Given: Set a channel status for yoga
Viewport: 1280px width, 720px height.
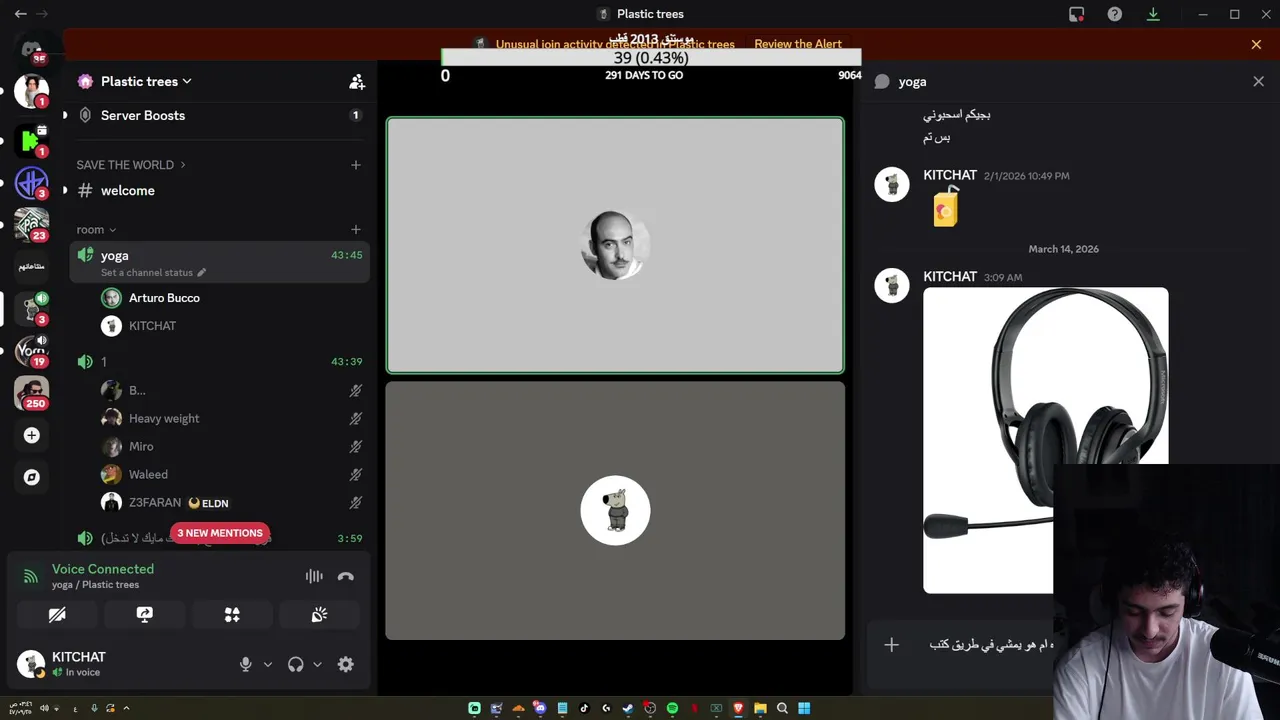Looking at the screenshot, I should coord(153,272).
